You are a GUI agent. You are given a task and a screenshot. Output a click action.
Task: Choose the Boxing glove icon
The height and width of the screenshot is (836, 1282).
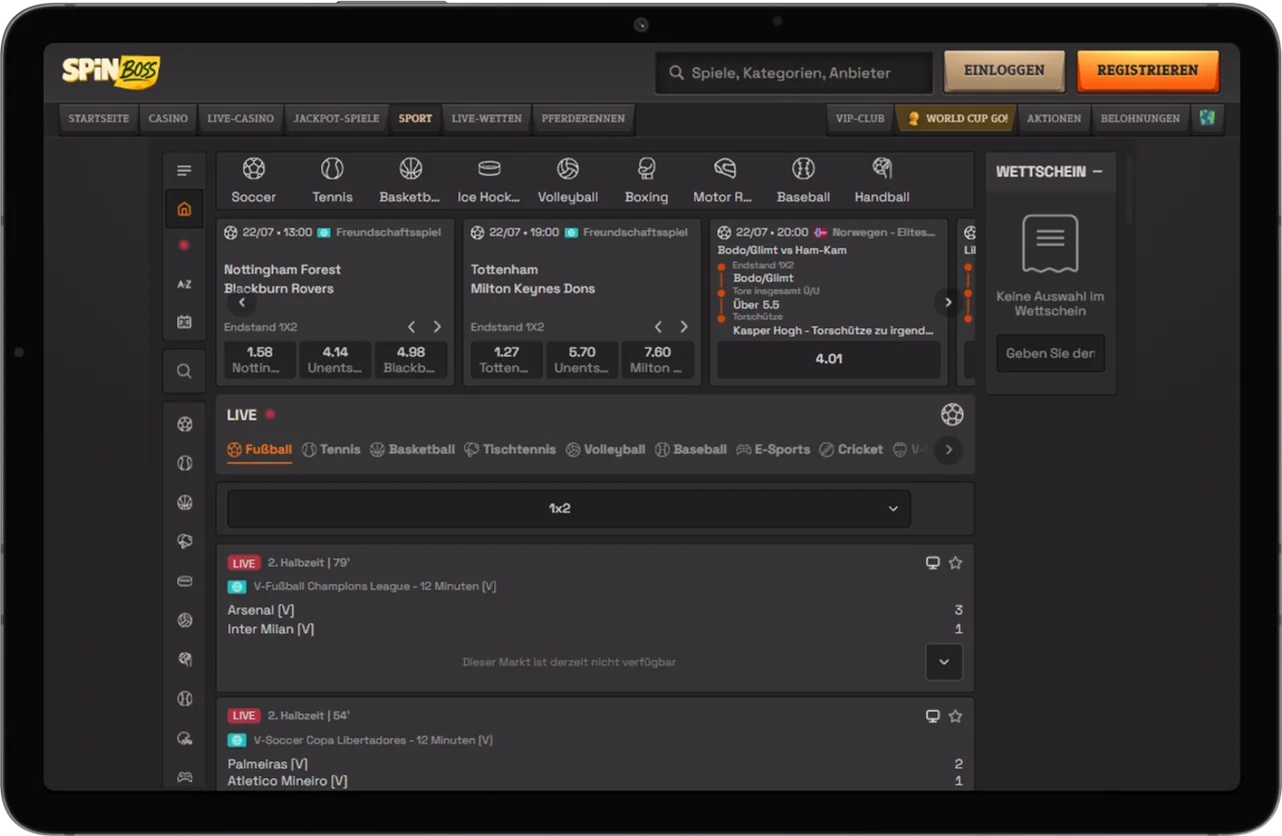(646, 168)
